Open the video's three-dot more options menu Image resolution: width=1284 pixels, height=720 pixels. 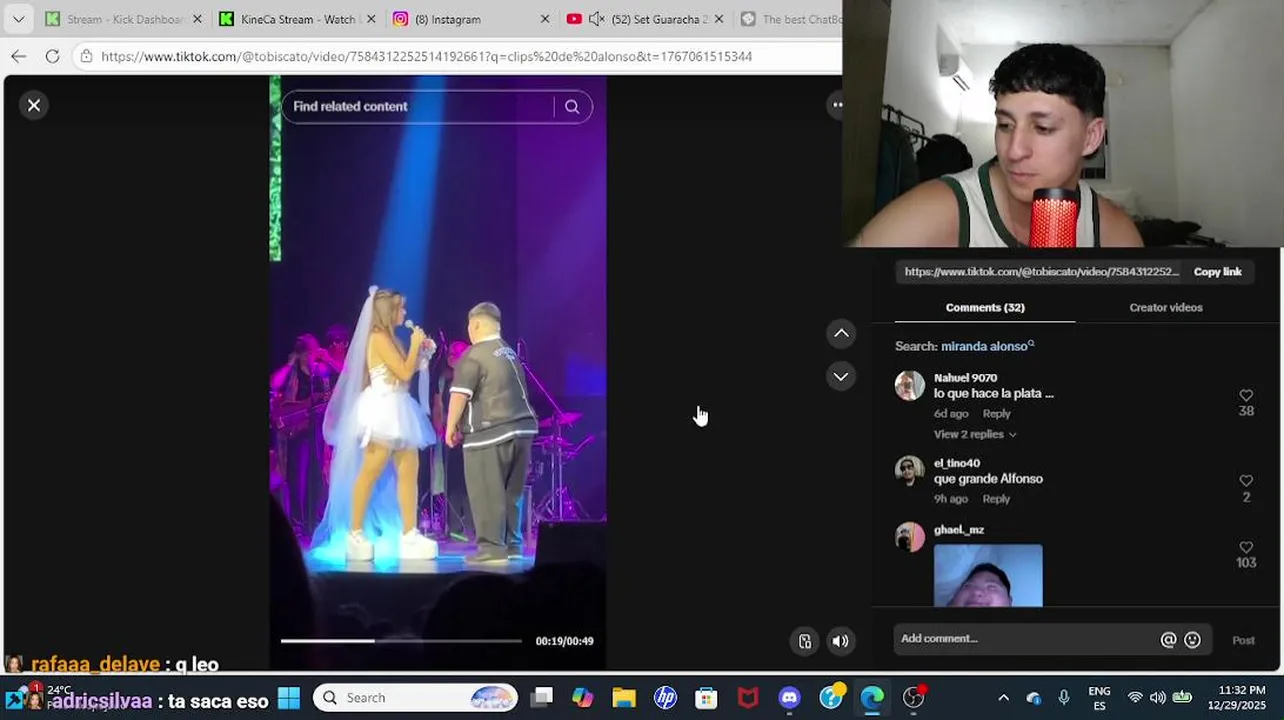(x=837, y=105)
